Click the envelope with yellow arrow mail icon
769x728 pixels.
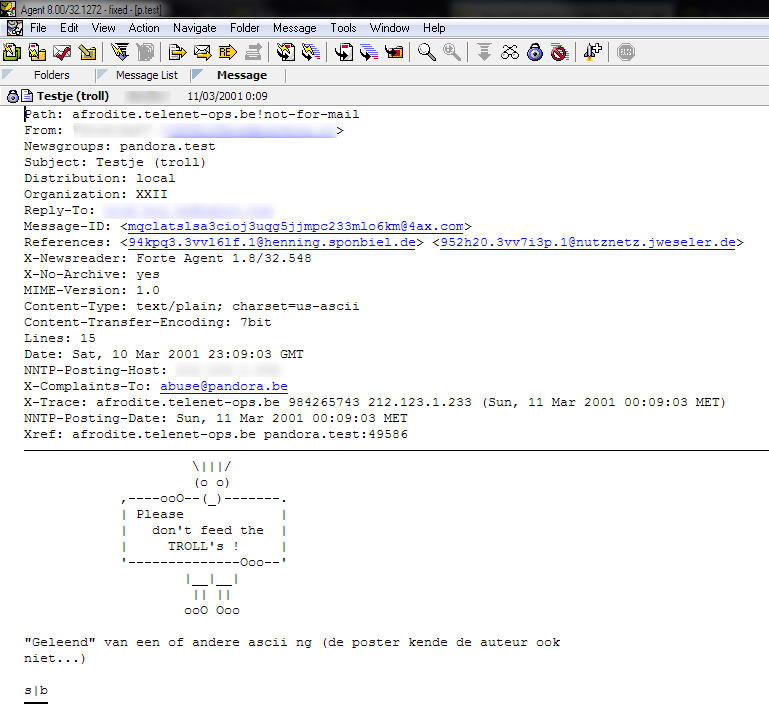(x=203, y=52)
